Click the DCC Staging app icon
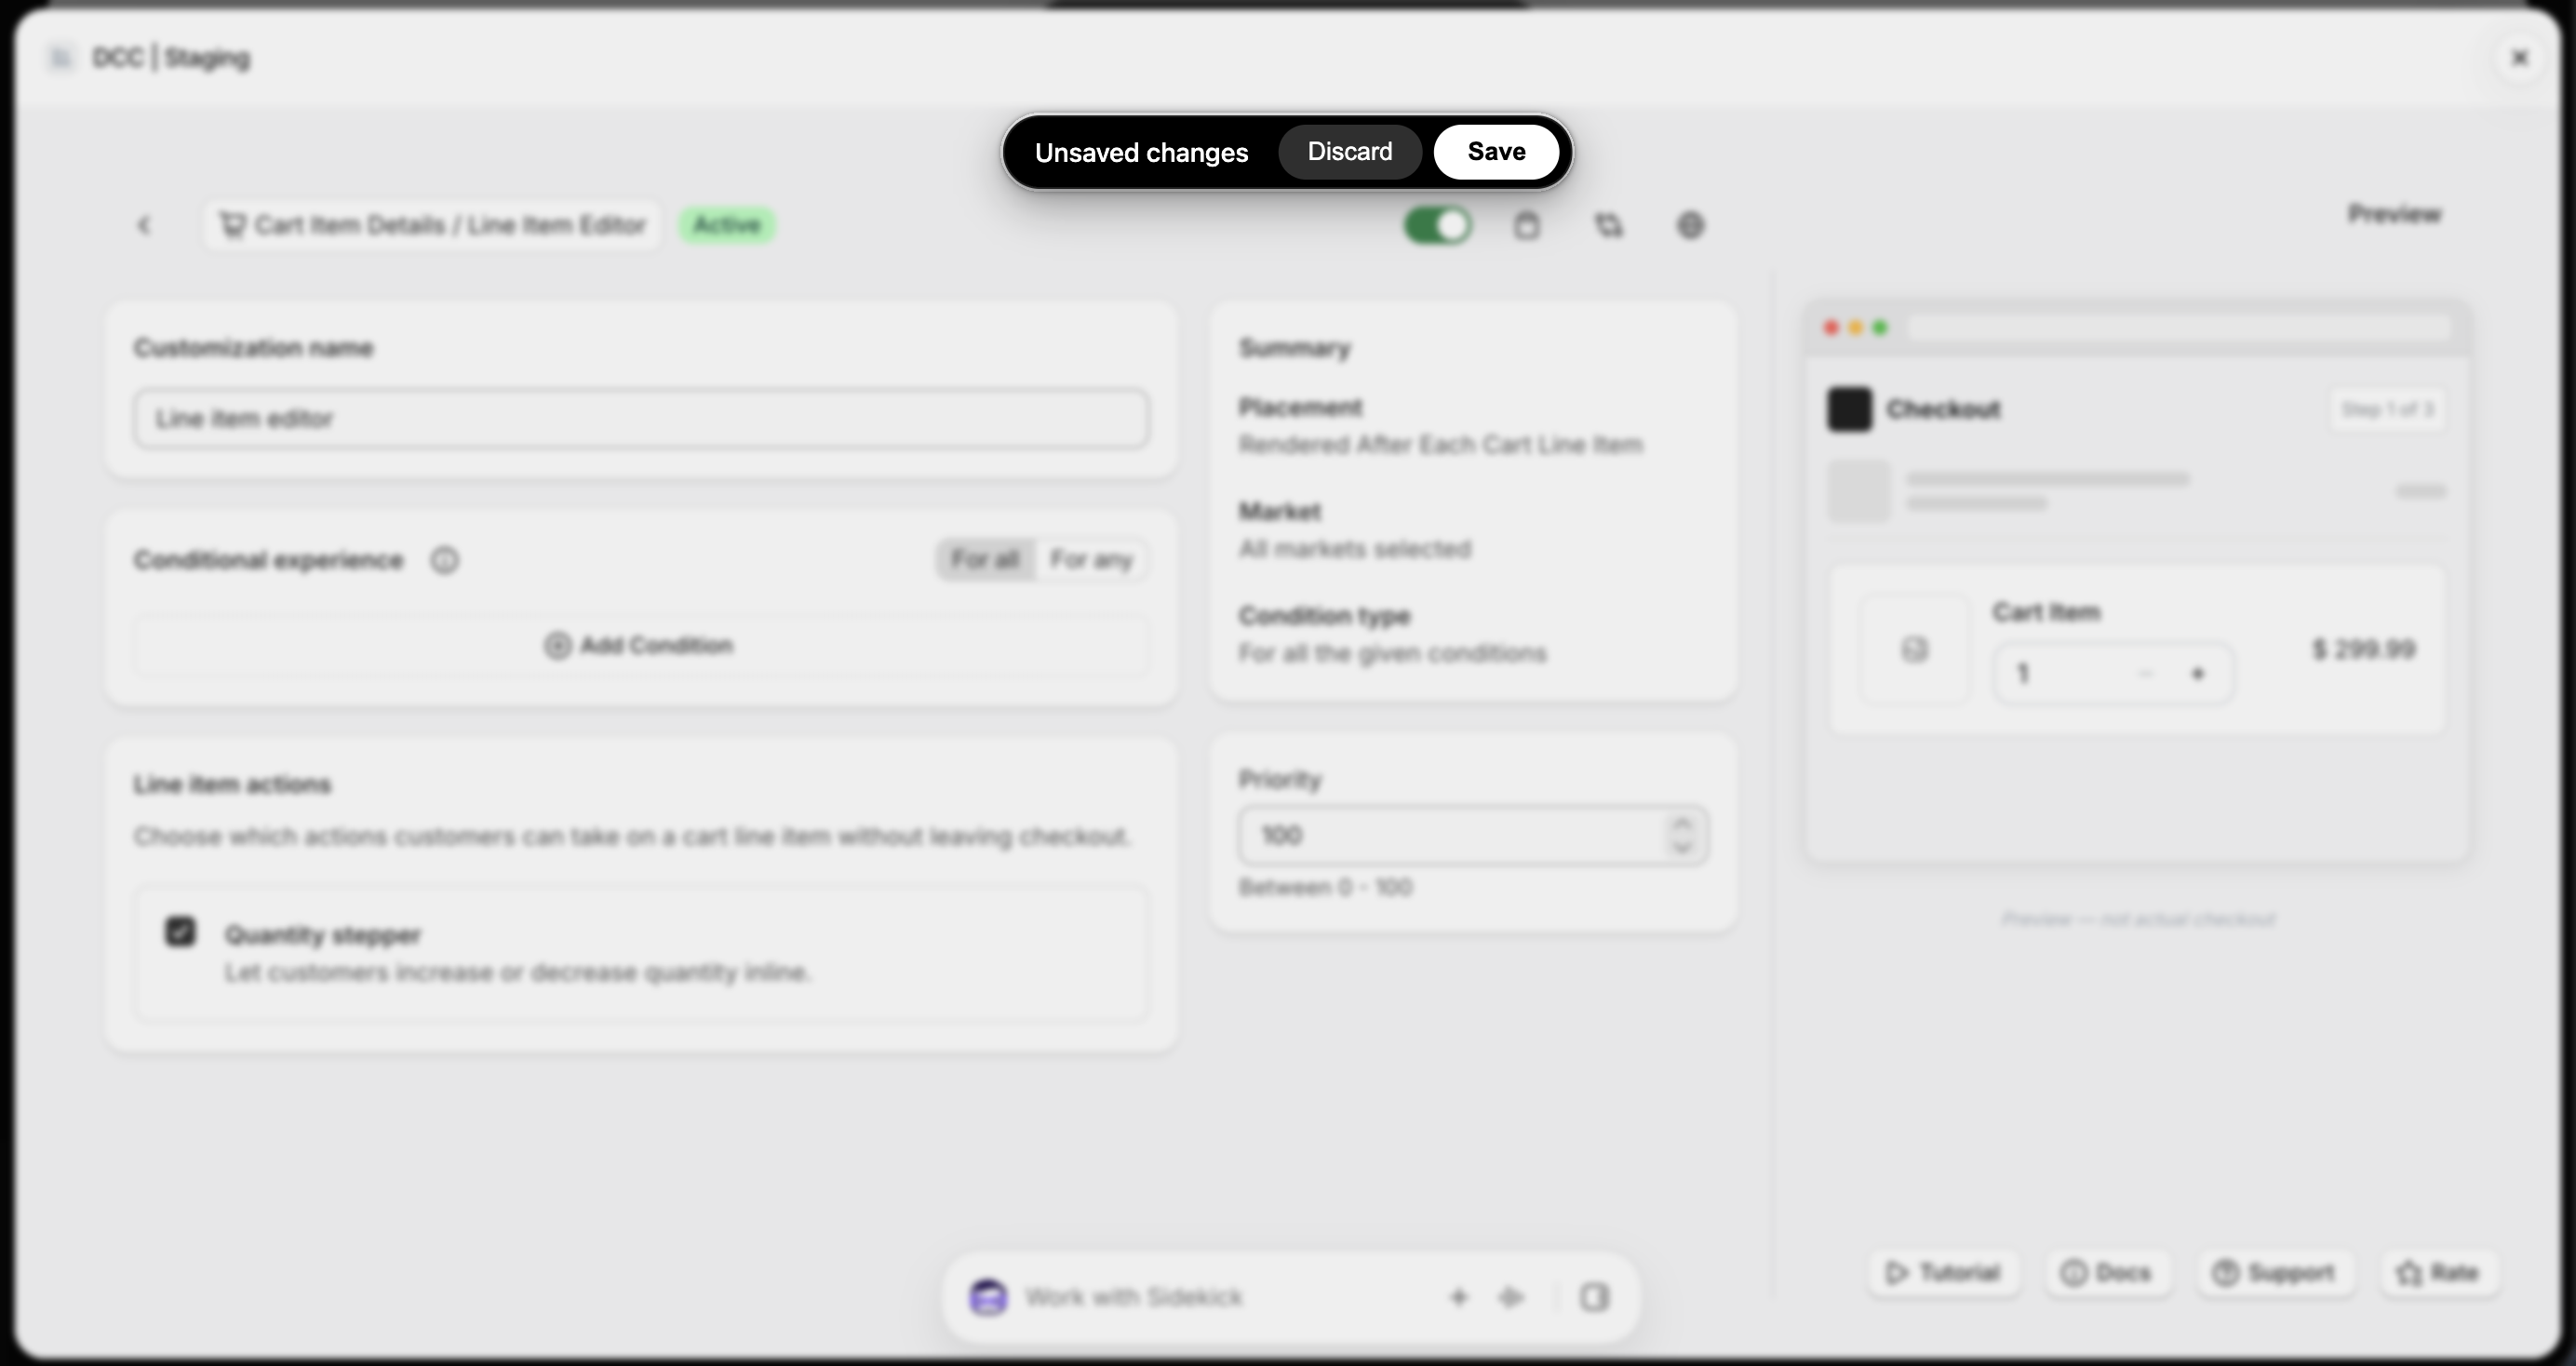The height and width of the screenshot is (1366, 2576). (x=61, y=57)
